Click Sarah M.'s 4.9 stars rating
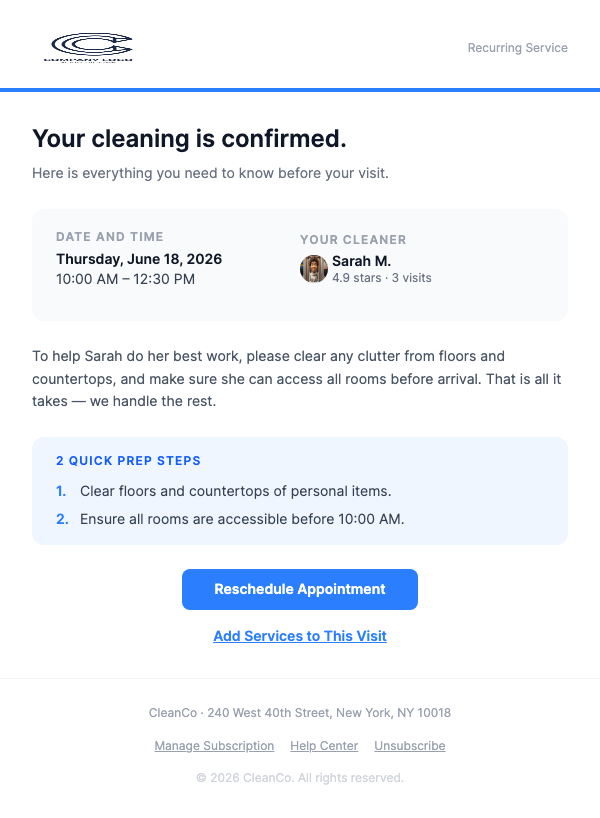 click(359, 278)
